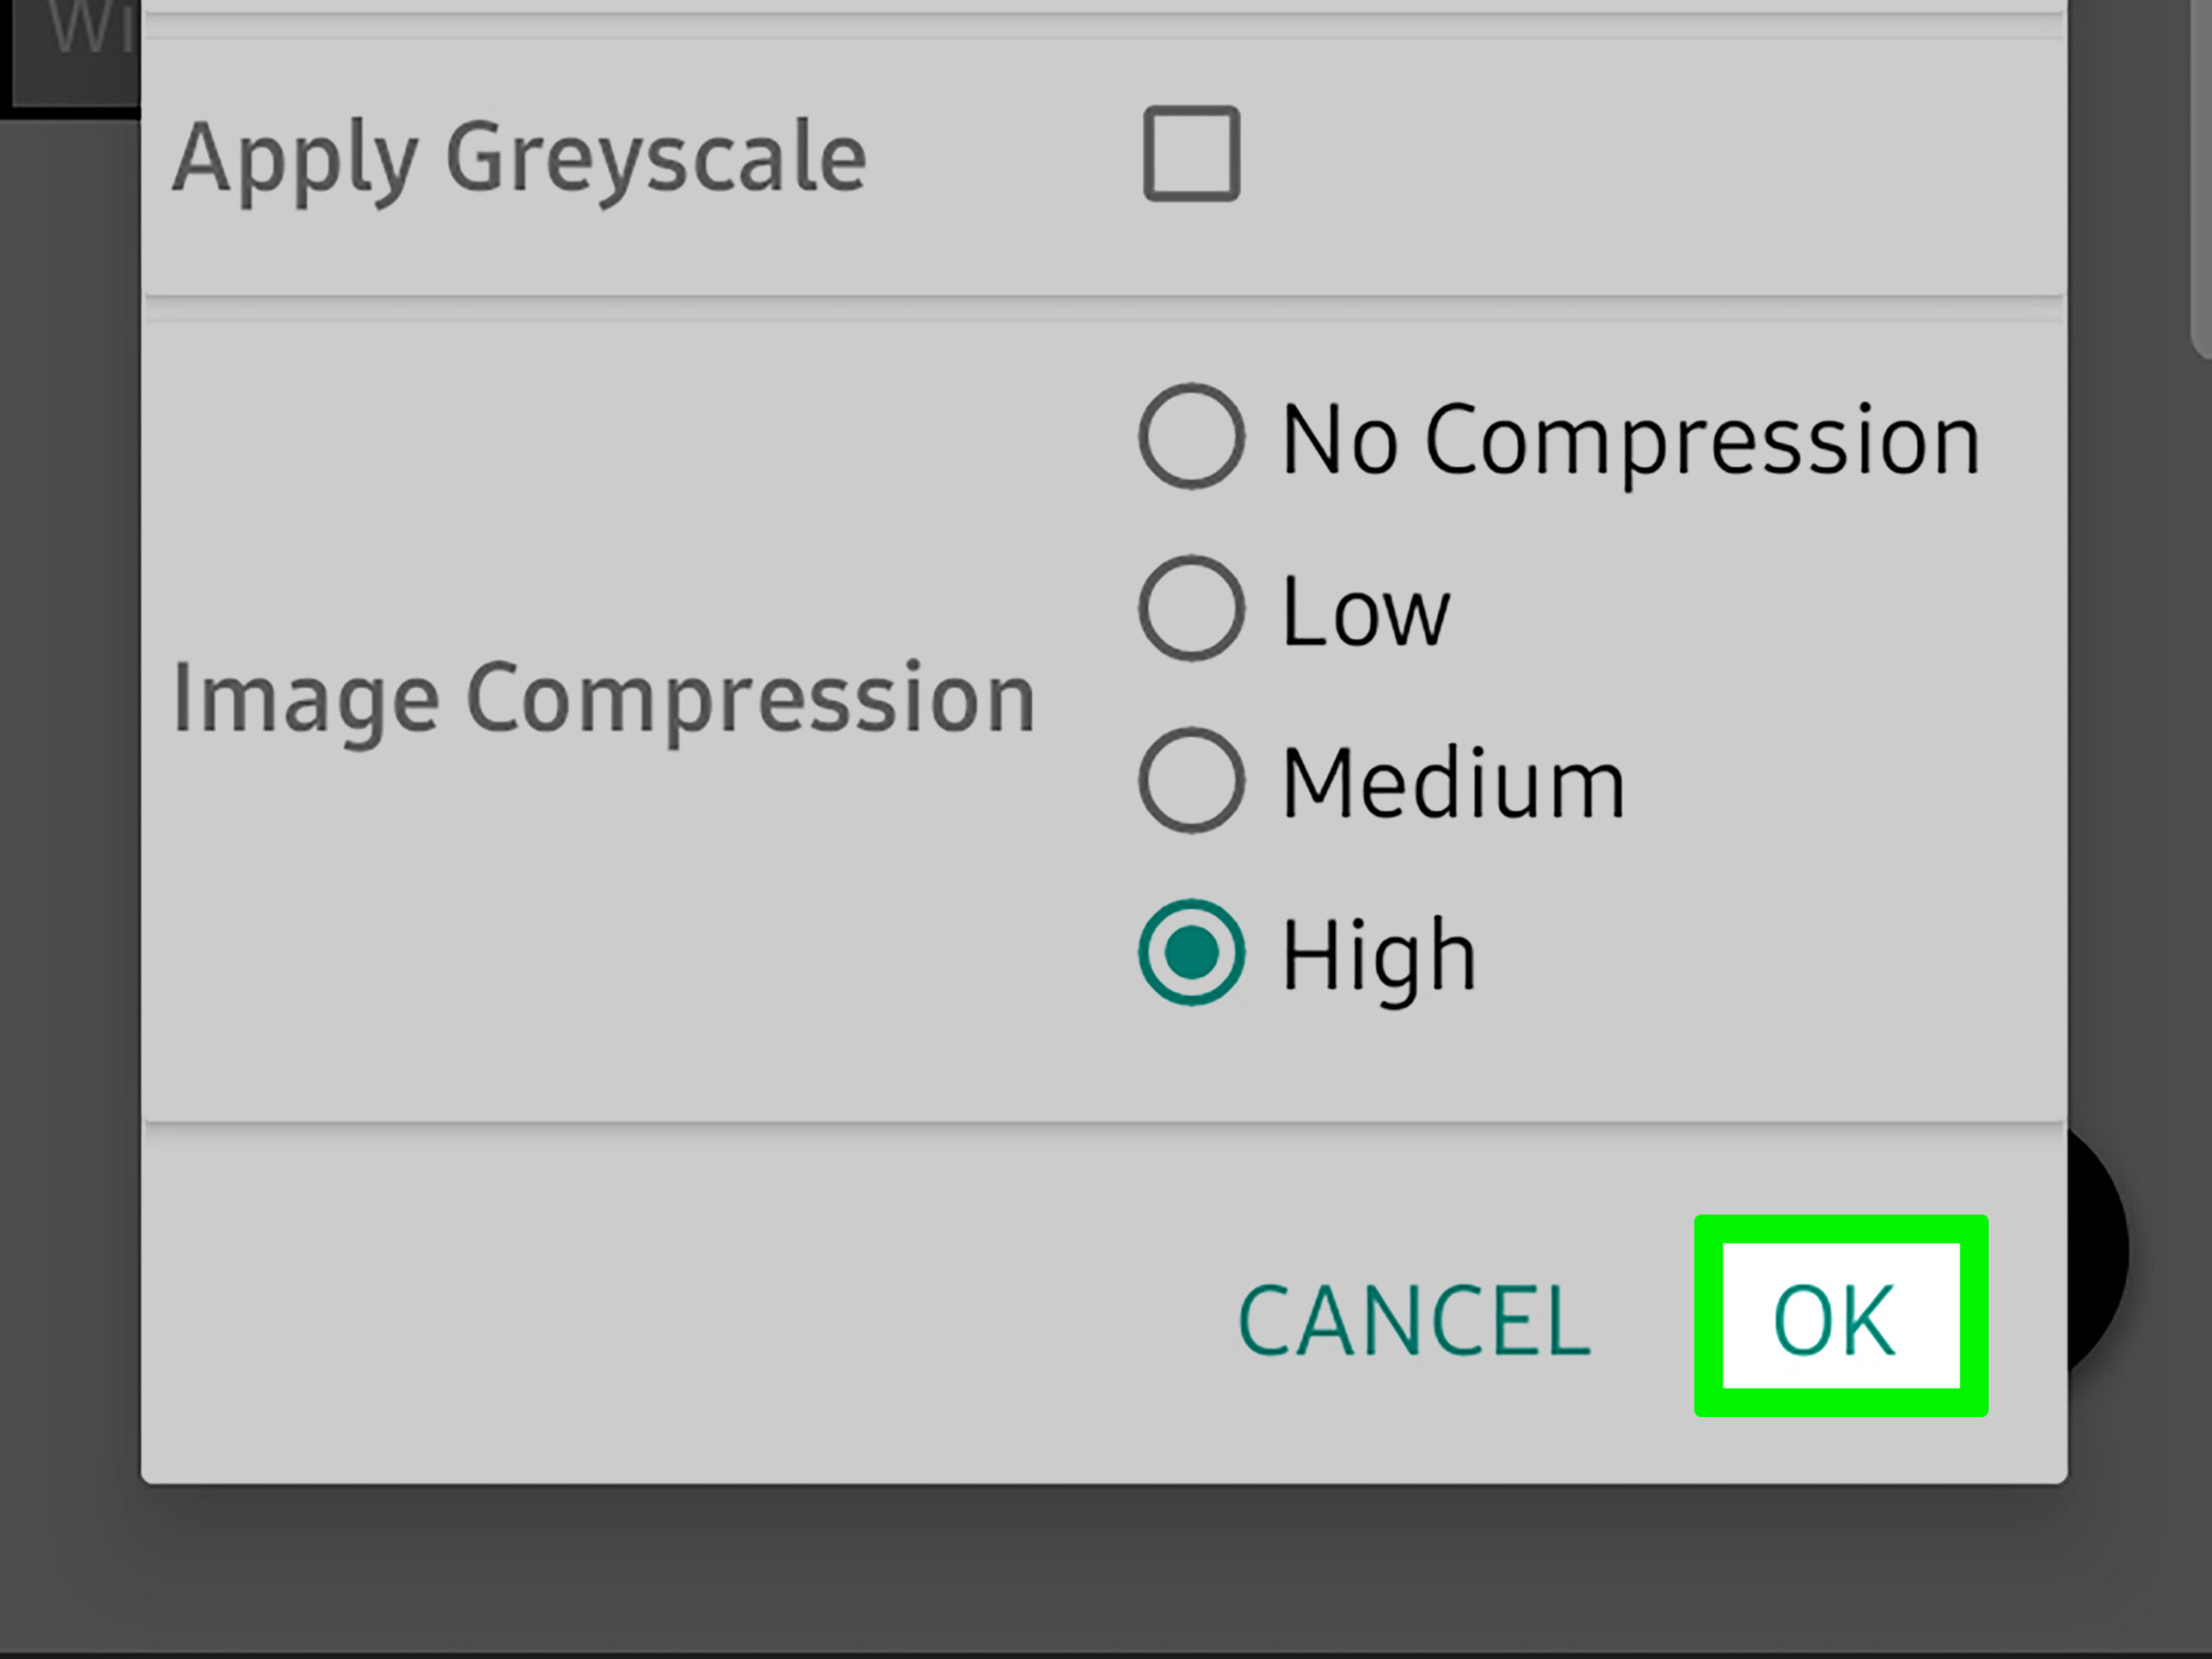
Task: Select the No Compression radio circle
Action: click(1191, 436)
